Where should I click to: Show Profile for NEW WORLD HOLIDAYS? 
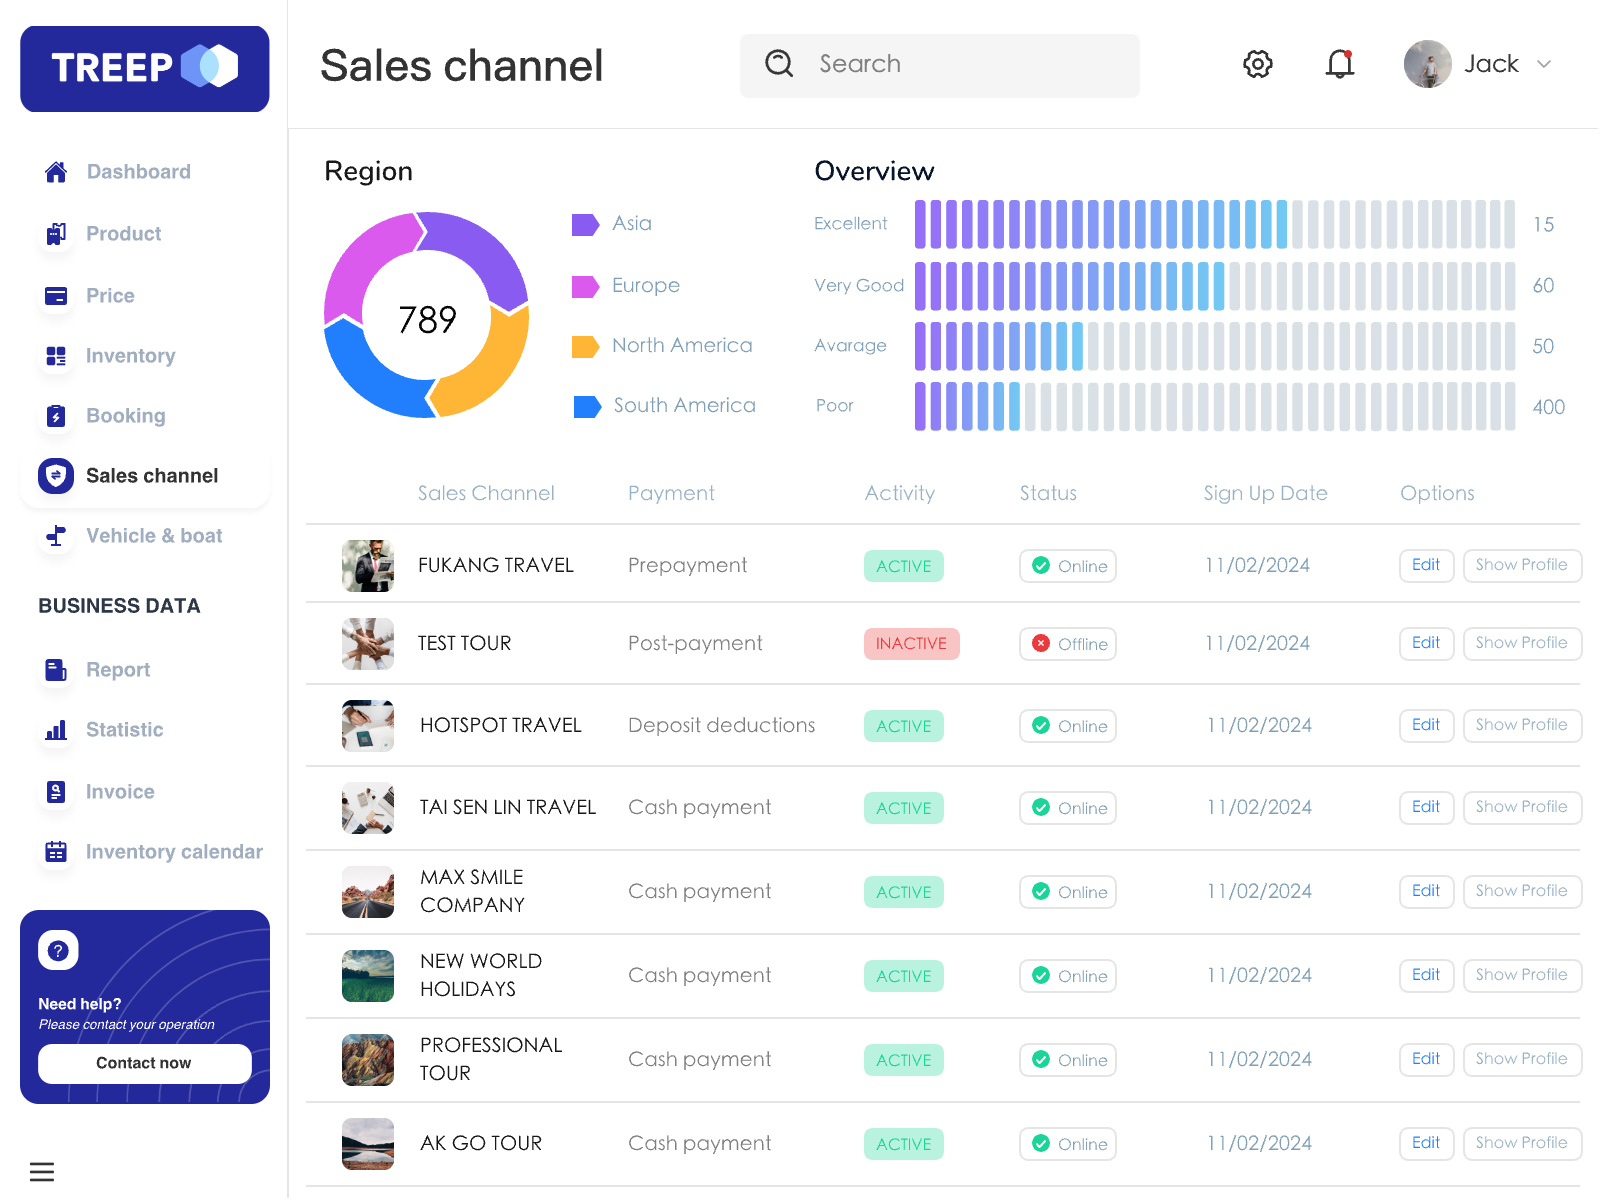1522,975
